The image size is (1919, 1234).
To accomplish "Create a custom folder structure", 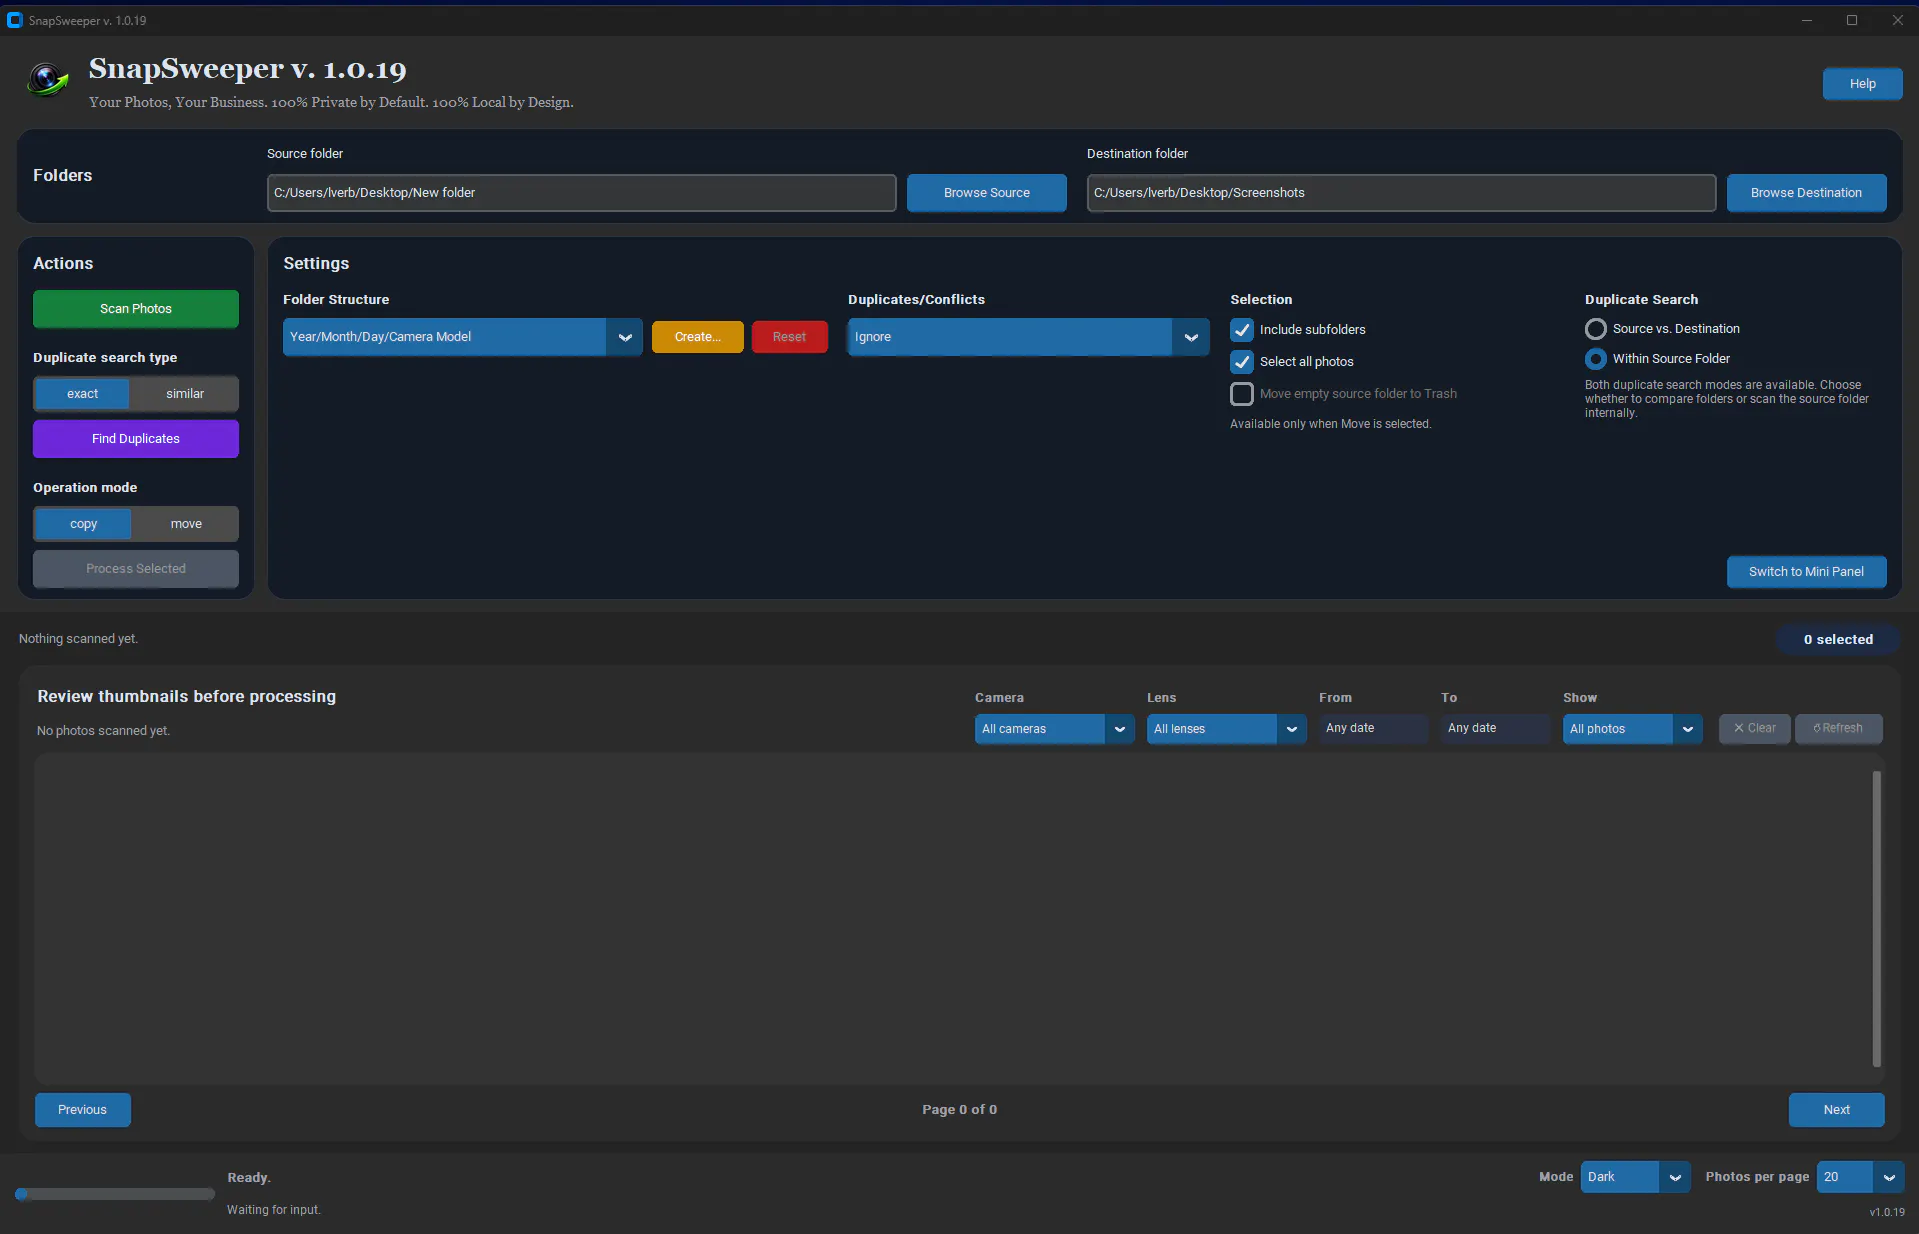I will coord(698,337).
